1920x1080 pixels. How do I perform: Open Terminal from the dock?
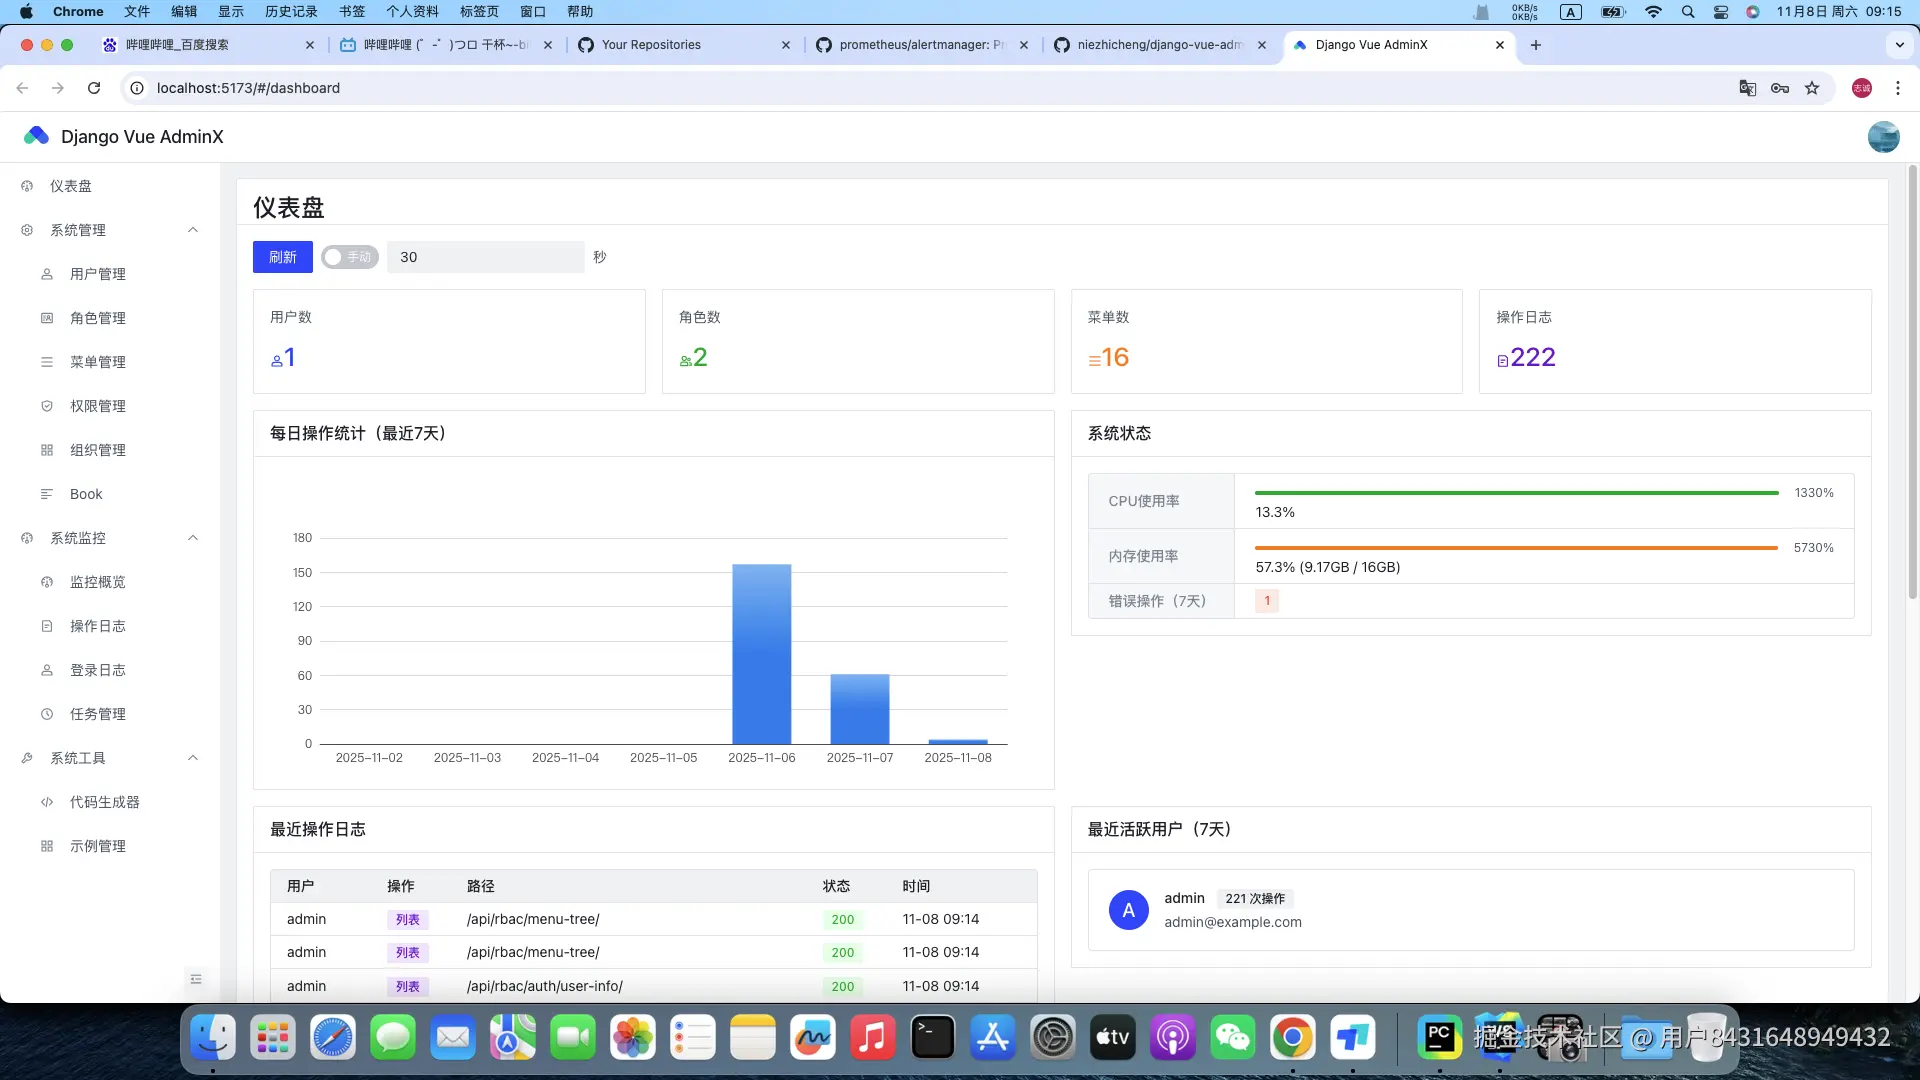pyautogui.click(x=932, y=1038)
